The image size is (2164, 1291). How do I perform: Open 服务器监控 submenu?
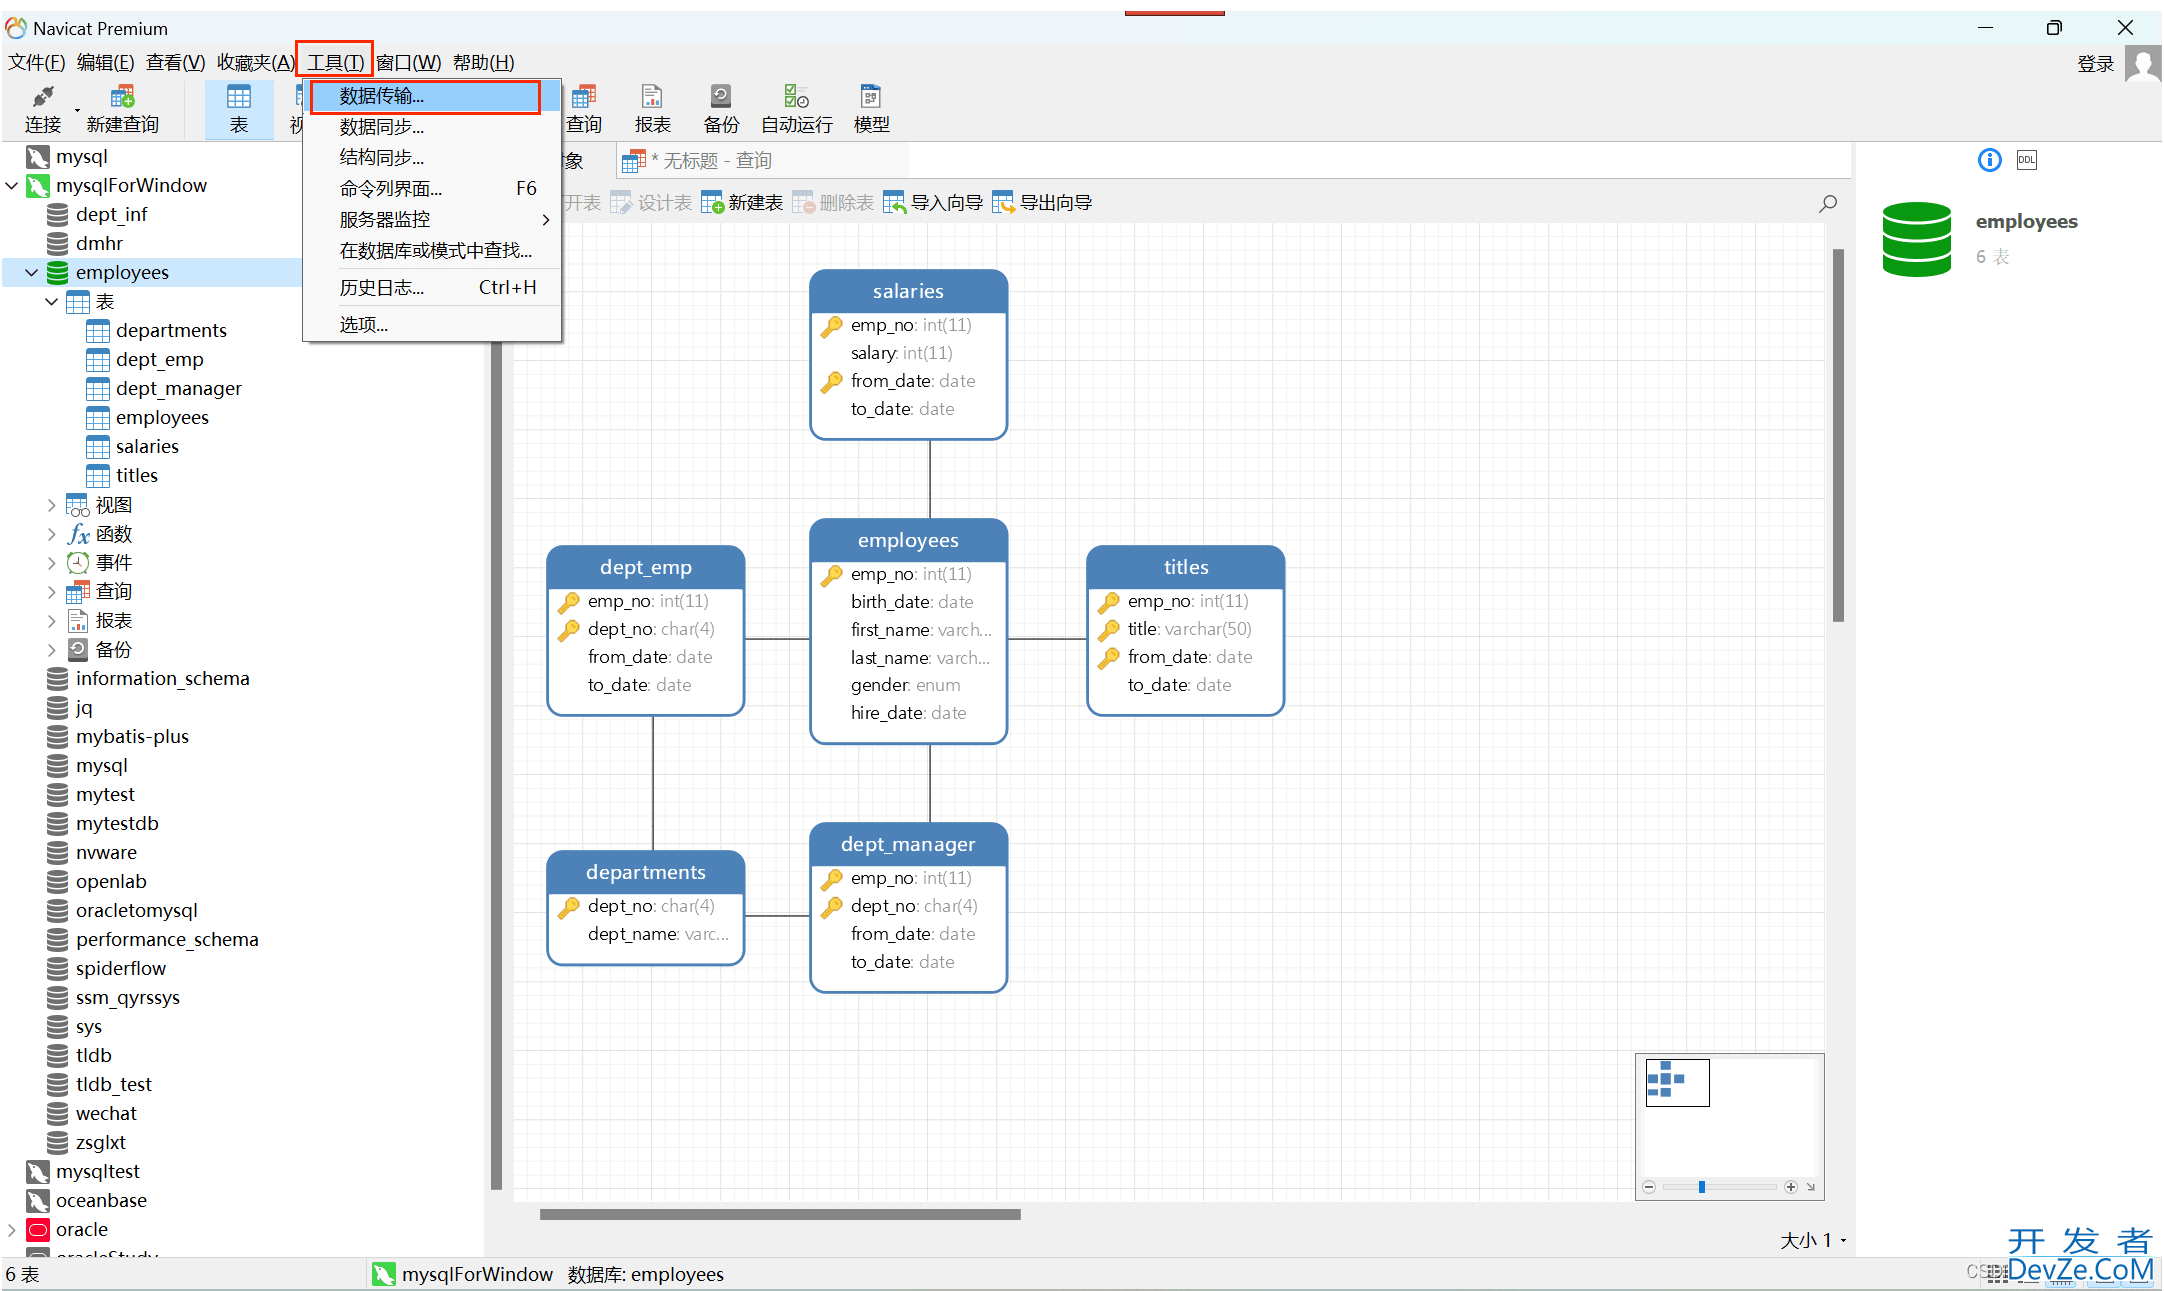(x=432, y=219)
